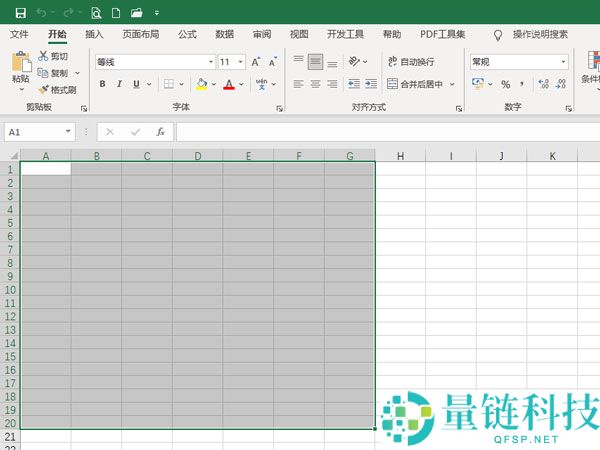Click the Save icon in quick access toolbar
Image resolution: width=600 pixels, height=450 pixels.
21,13
